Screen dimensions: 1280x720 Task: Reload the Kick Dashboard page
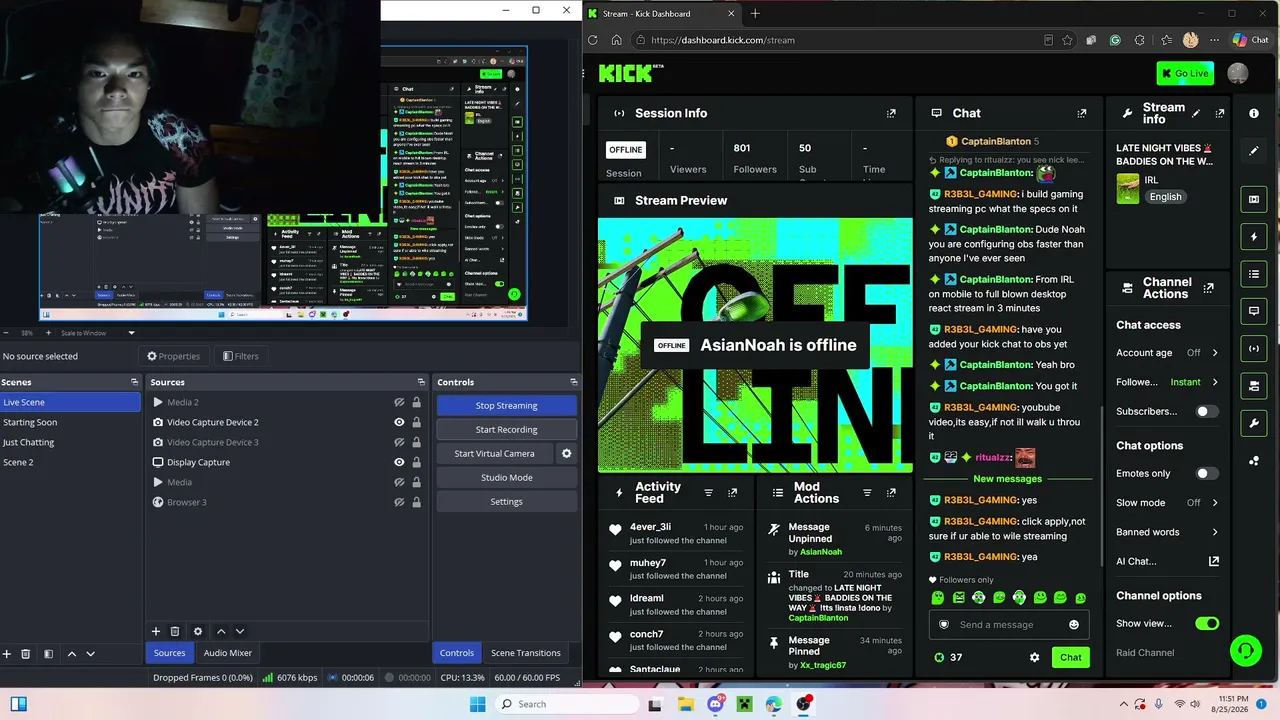pos(593,40)
